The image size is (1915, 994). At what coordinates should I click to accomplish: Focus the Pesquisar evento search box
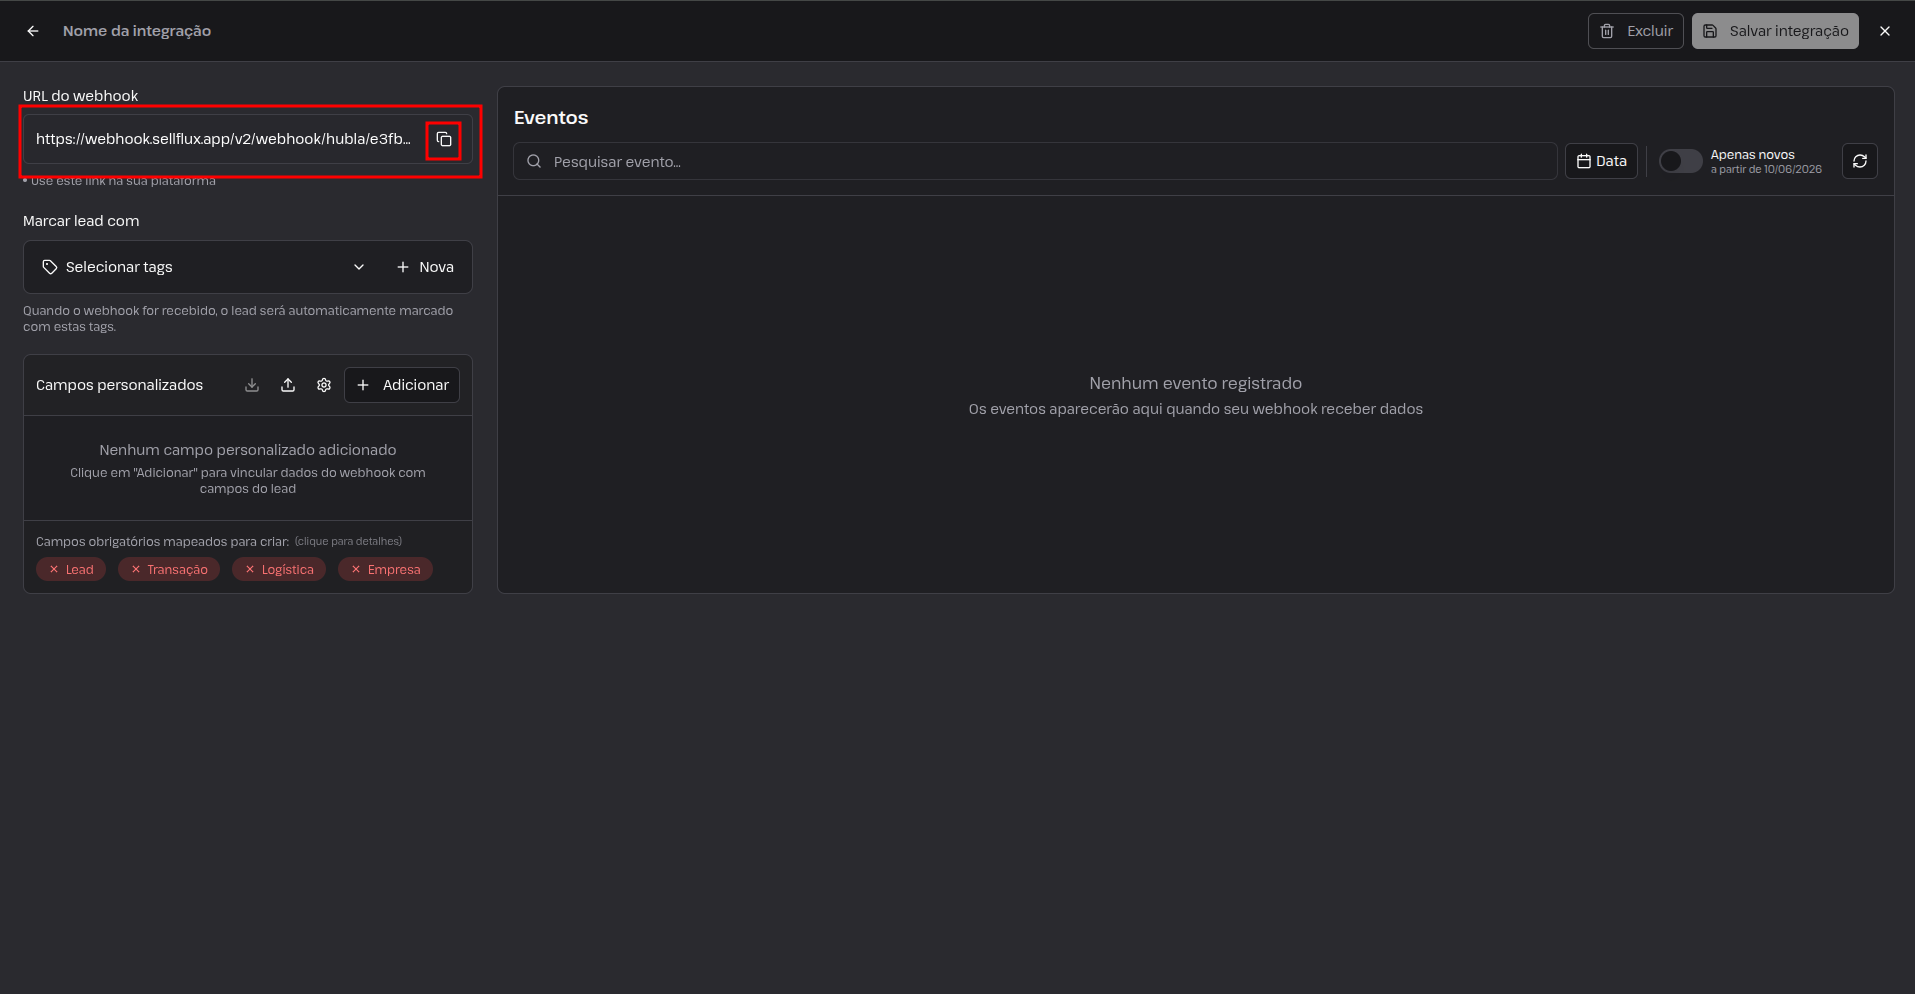point(1035,161)
